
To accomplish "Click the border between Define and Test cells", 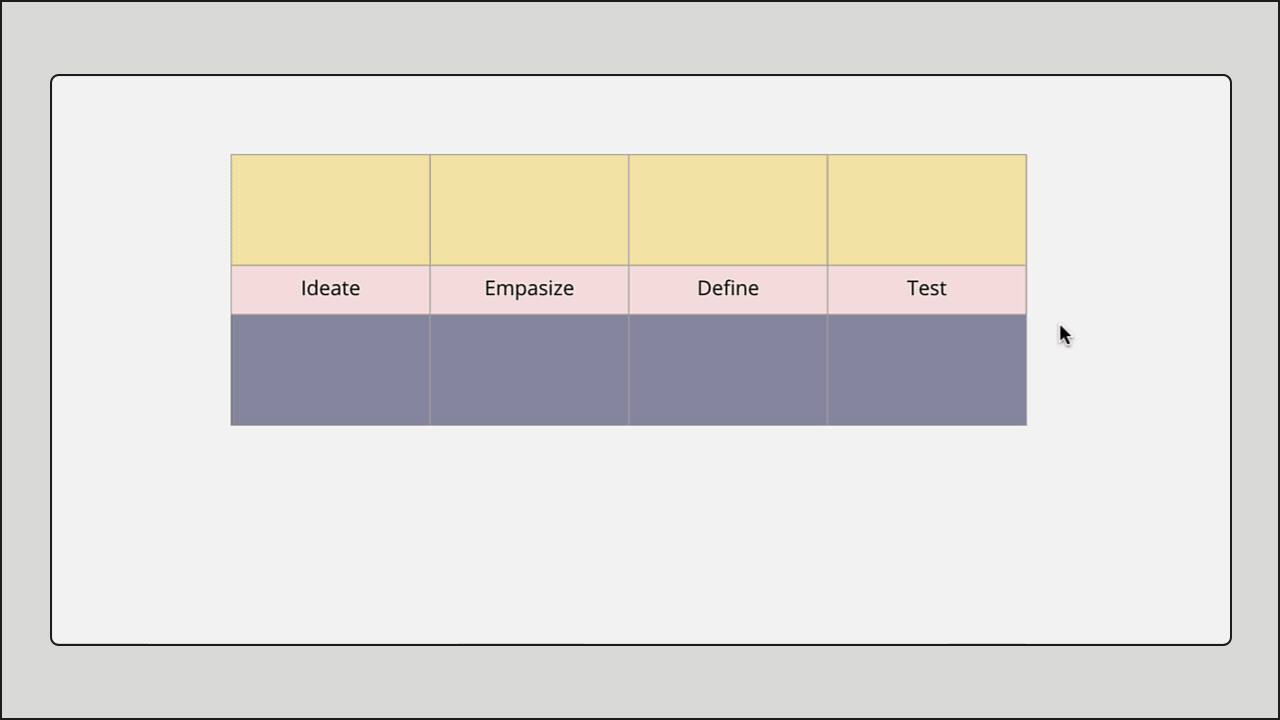I will tap(828, 290).
